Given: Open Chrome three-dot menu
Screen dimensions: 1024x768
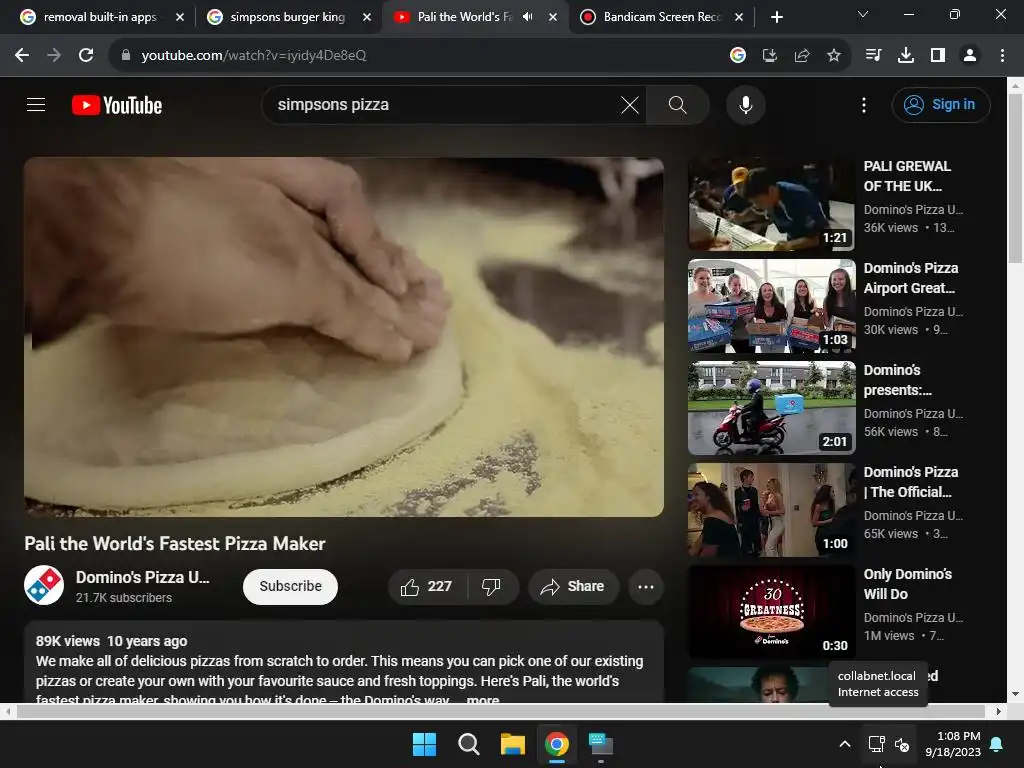Looking at the screenshot, I should click(x=1002, y=56).
